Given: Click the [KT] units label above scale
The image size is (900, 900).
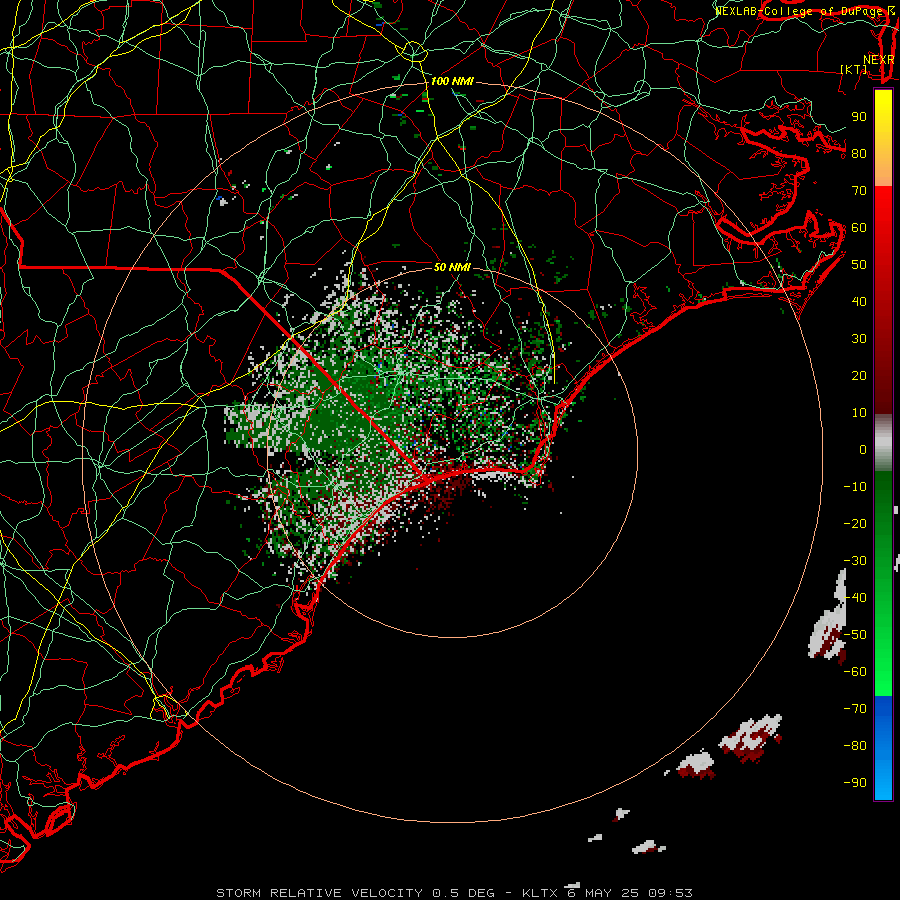Looking at the screenshot, I should click(853, 69).
